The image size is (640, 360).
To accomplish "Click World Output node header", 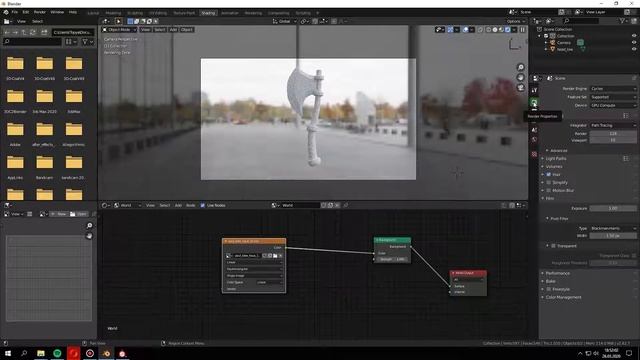I will (x=468, y=273).
